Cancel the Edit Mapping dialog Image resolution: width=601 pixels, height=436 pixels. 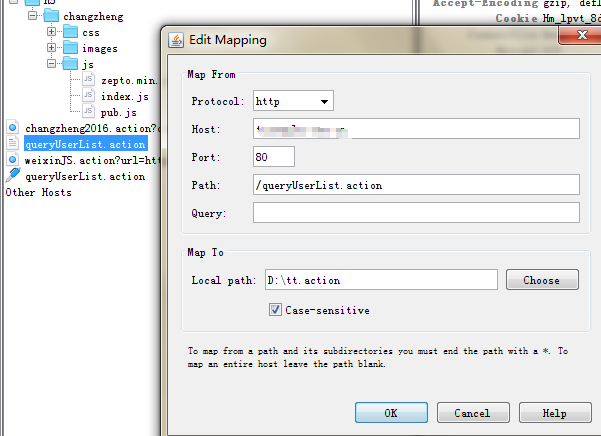[x=473, y=413]
